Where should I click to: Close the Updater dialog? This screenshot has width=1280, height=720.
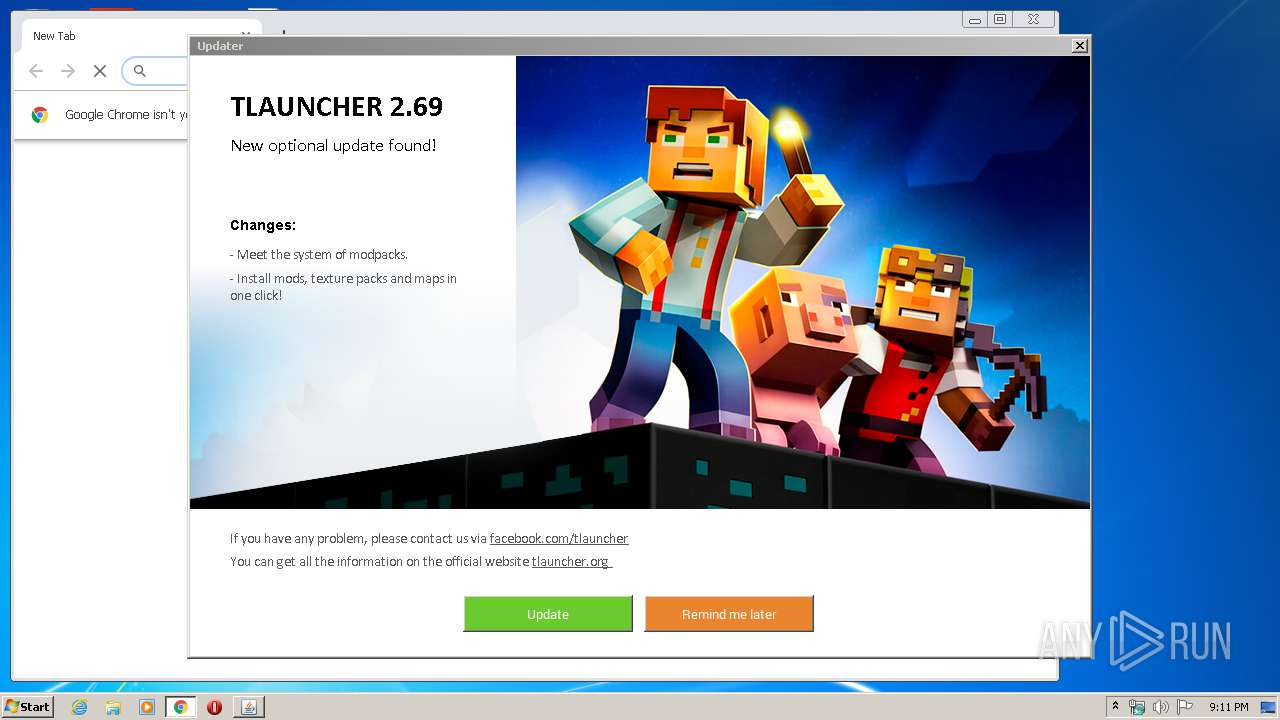point(1079,46)
